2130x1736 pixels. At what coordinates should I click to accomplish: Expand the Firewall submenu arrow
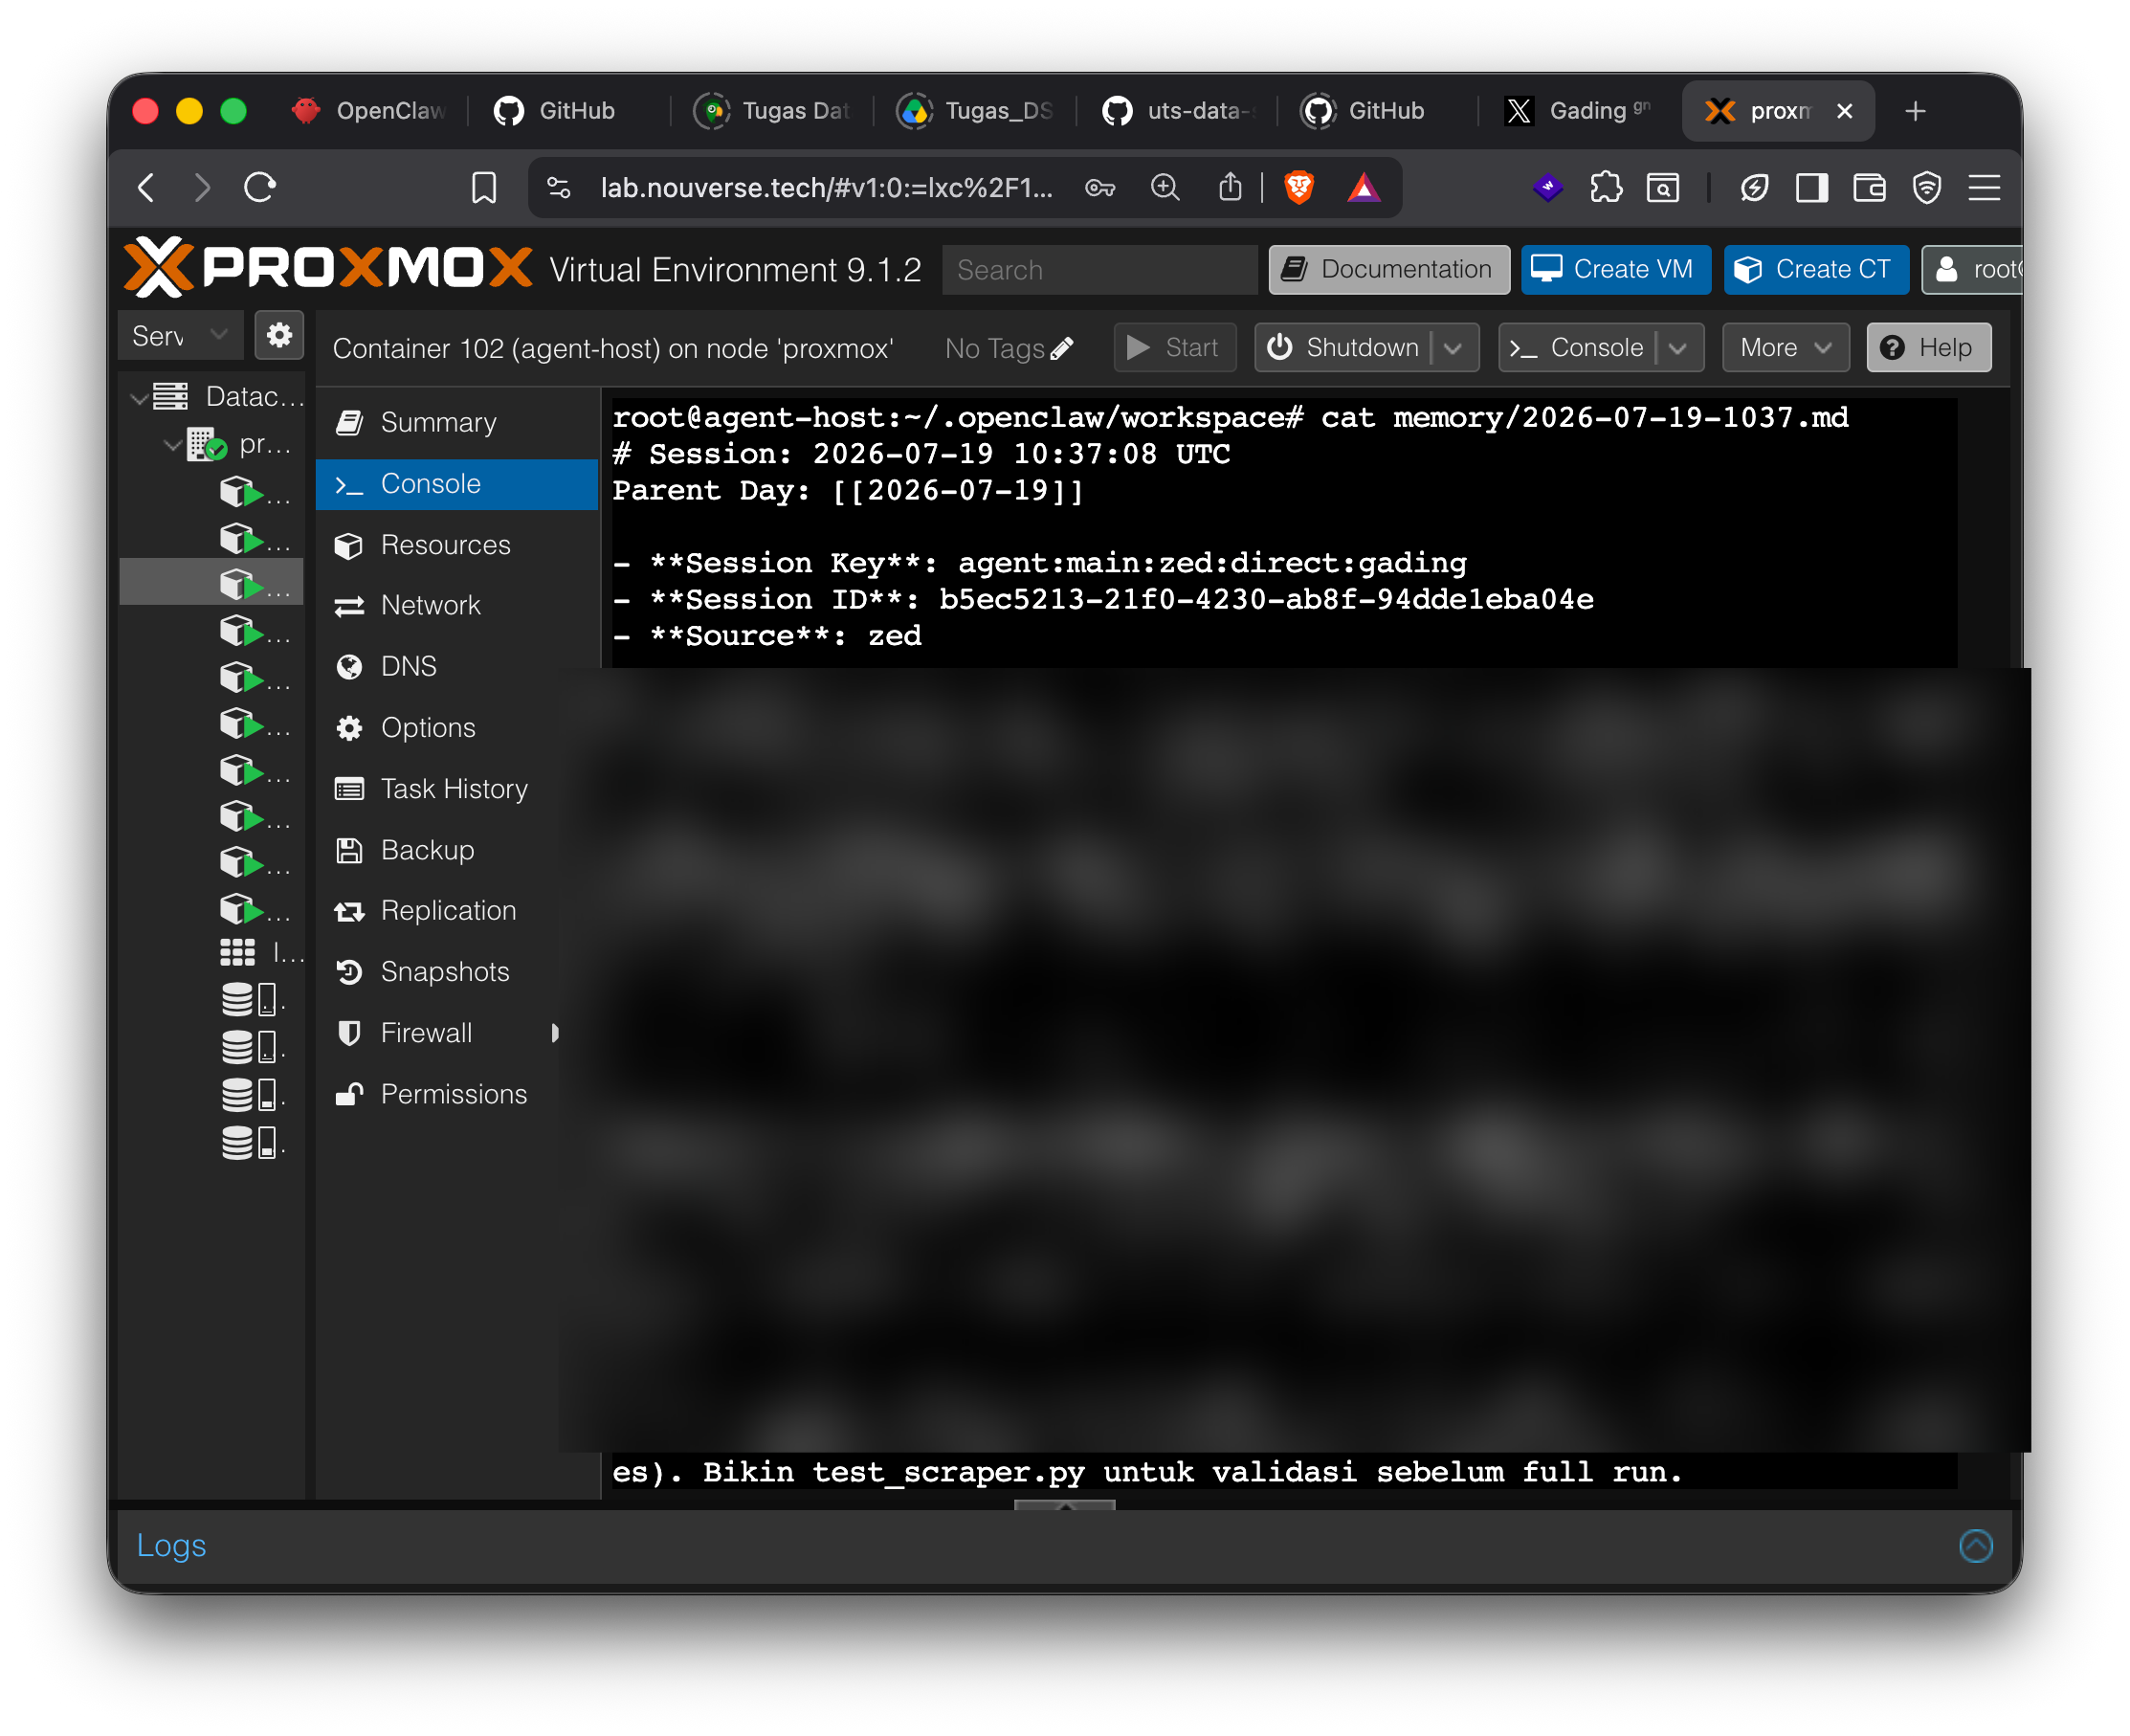point(556,1033)
